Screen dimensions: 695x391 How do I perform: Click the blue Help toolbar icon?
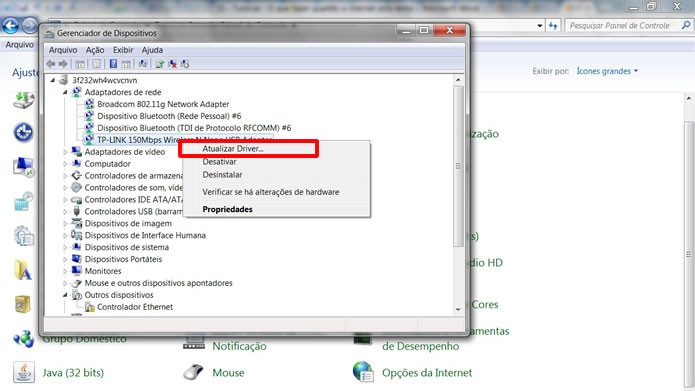click(x=113, y=64)
